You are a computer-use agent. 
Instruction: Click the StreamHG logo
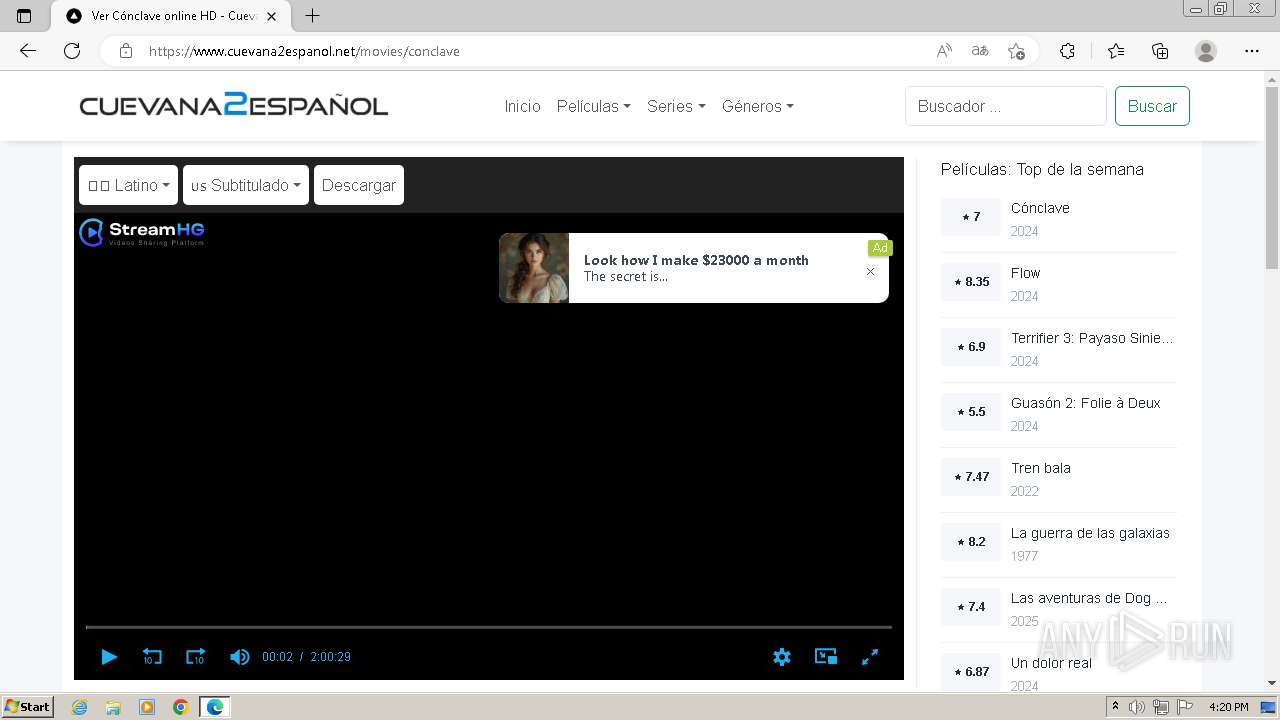click(x=142, y=232)
